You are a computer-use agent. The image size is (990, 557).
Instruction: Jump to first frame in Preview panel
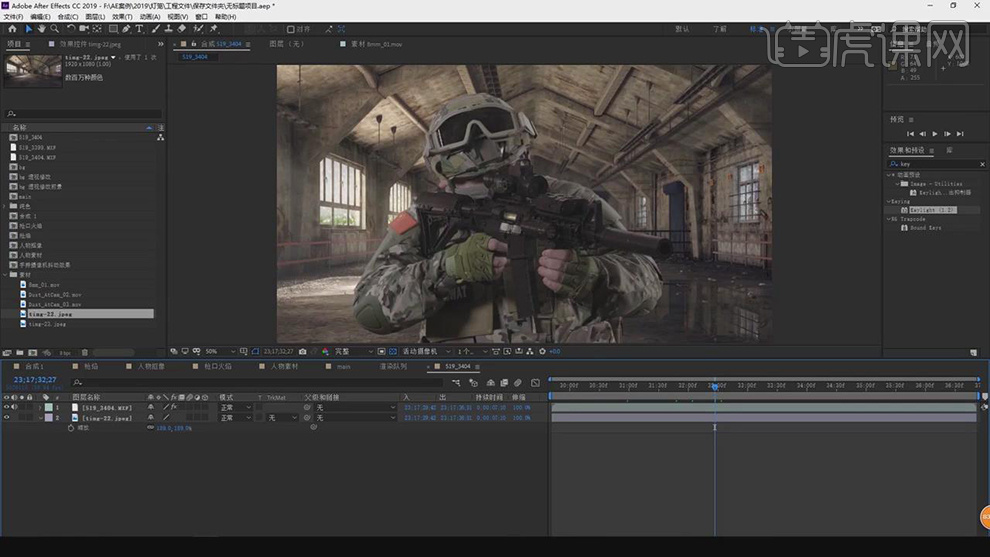tap(910, 134)
